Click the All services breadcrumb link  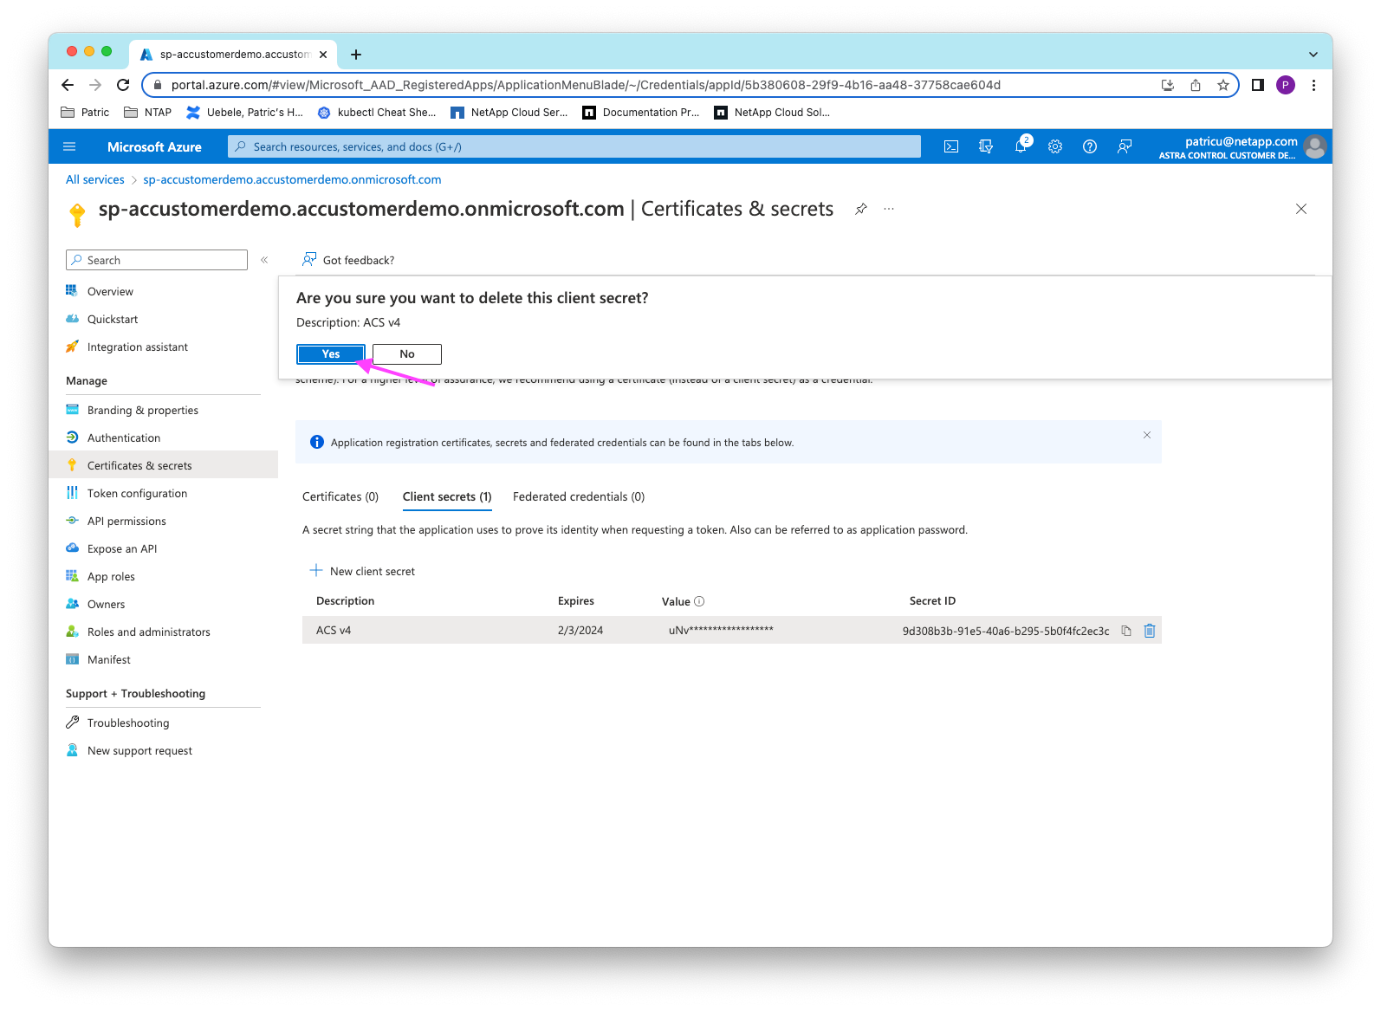95,180
